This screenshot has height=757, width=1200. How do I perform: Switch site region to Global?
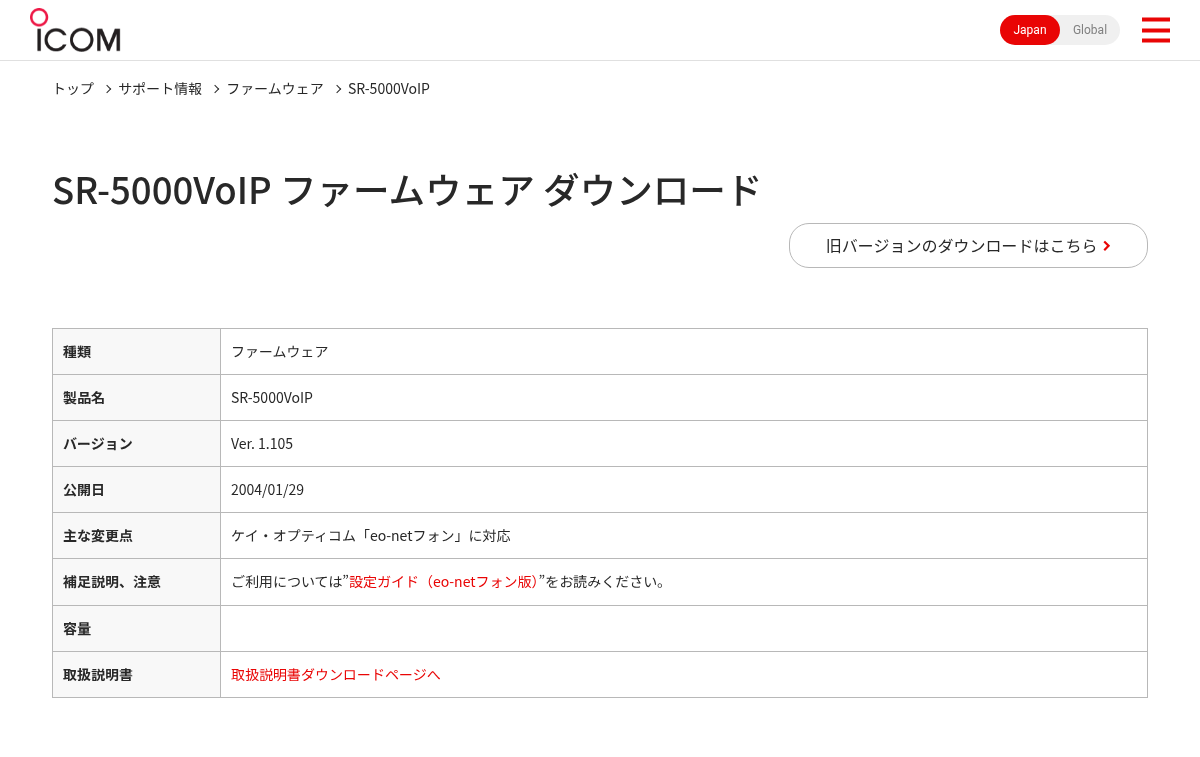point(1089,30)
